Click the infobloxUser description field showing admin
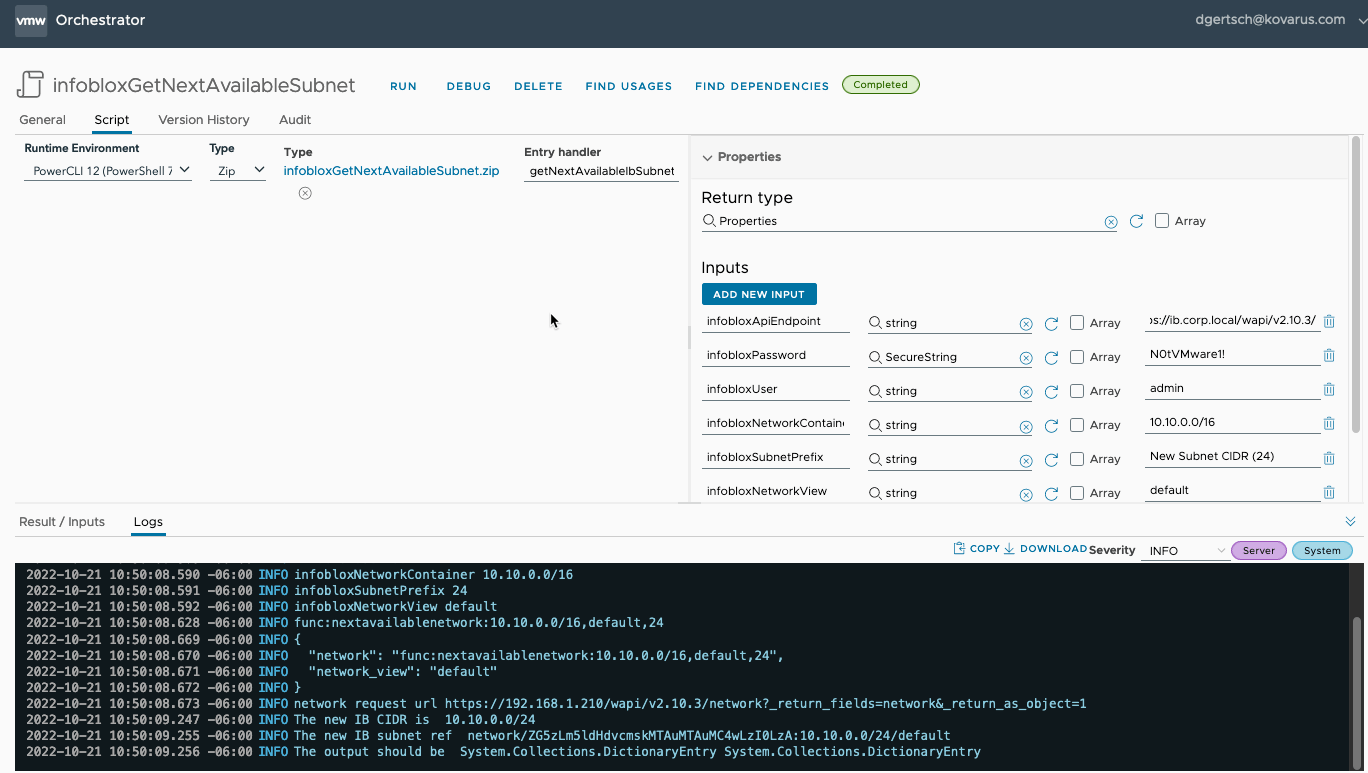The width and height of the screenshot is (1368, 773). tap(1233, 388)
